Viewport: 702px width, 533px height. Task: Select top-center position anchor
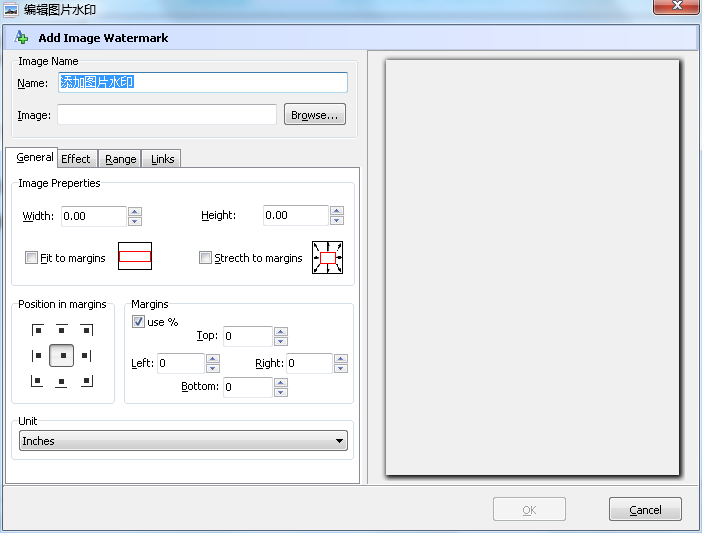point(62,329)
